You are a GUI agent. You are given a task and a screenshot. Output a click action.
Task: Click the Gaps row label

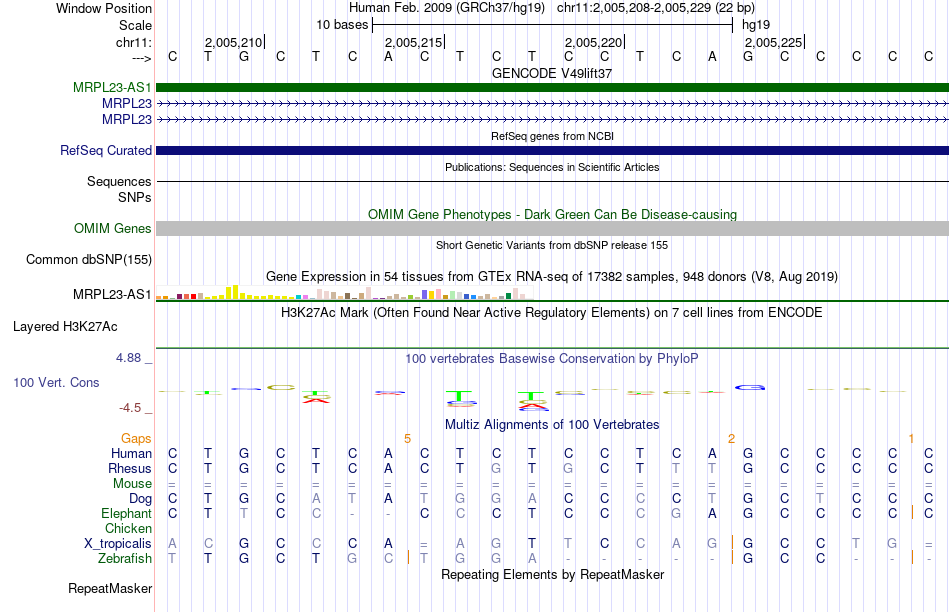click(136, 438)
